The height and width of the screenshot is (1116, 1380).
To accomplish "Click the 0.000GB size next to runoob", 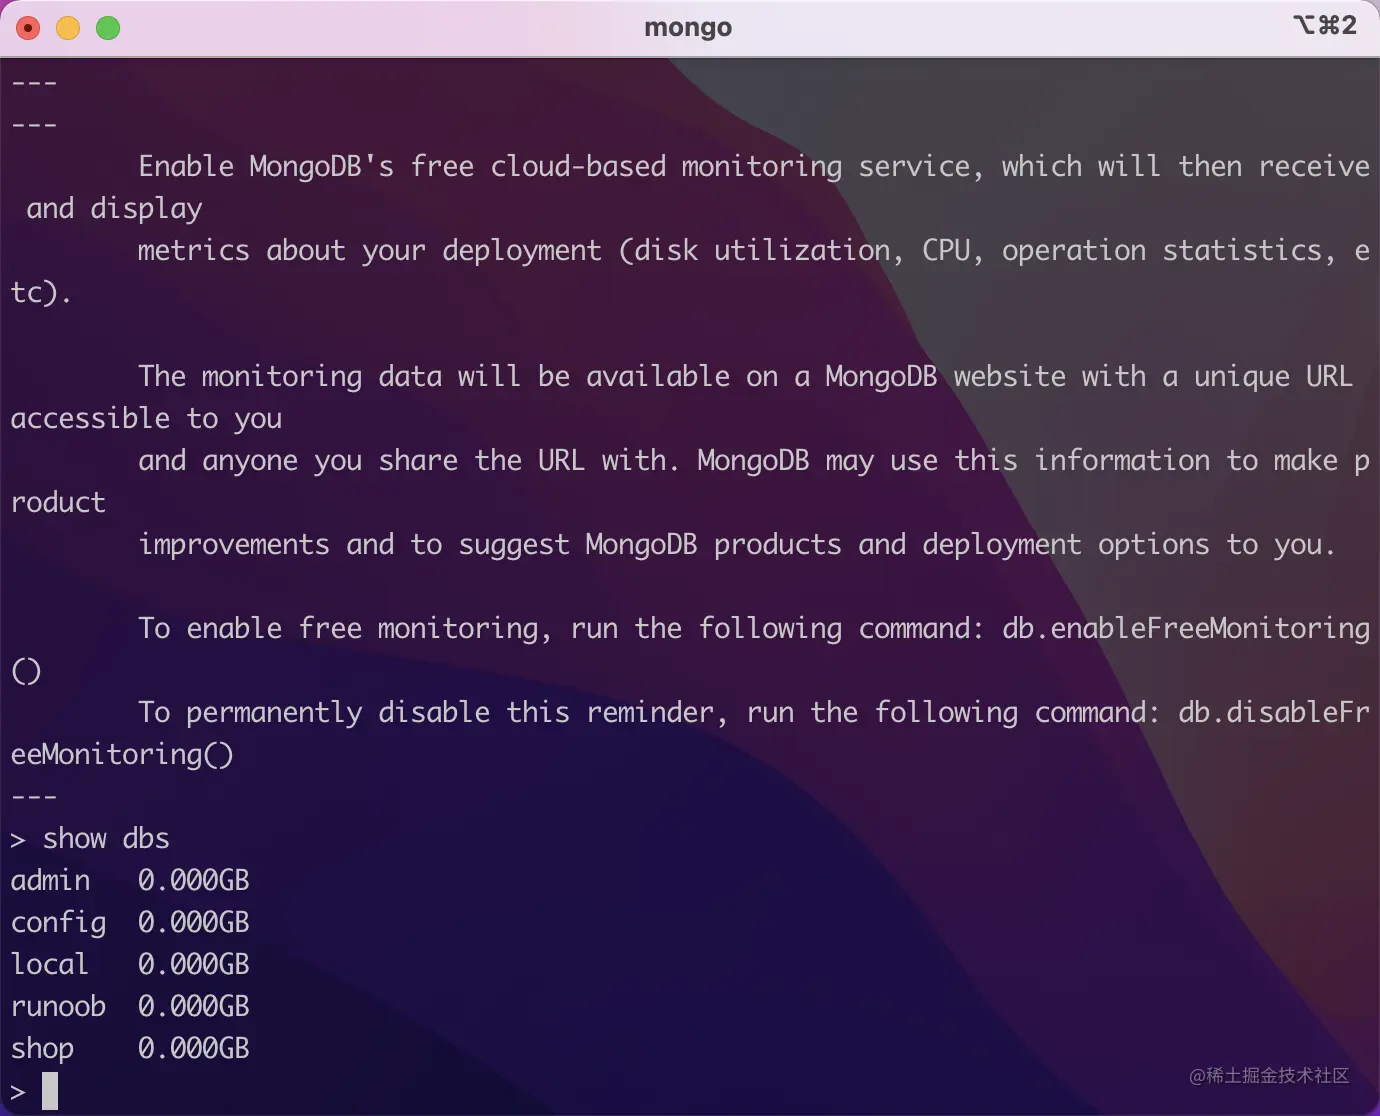I will coord(194,1006).
